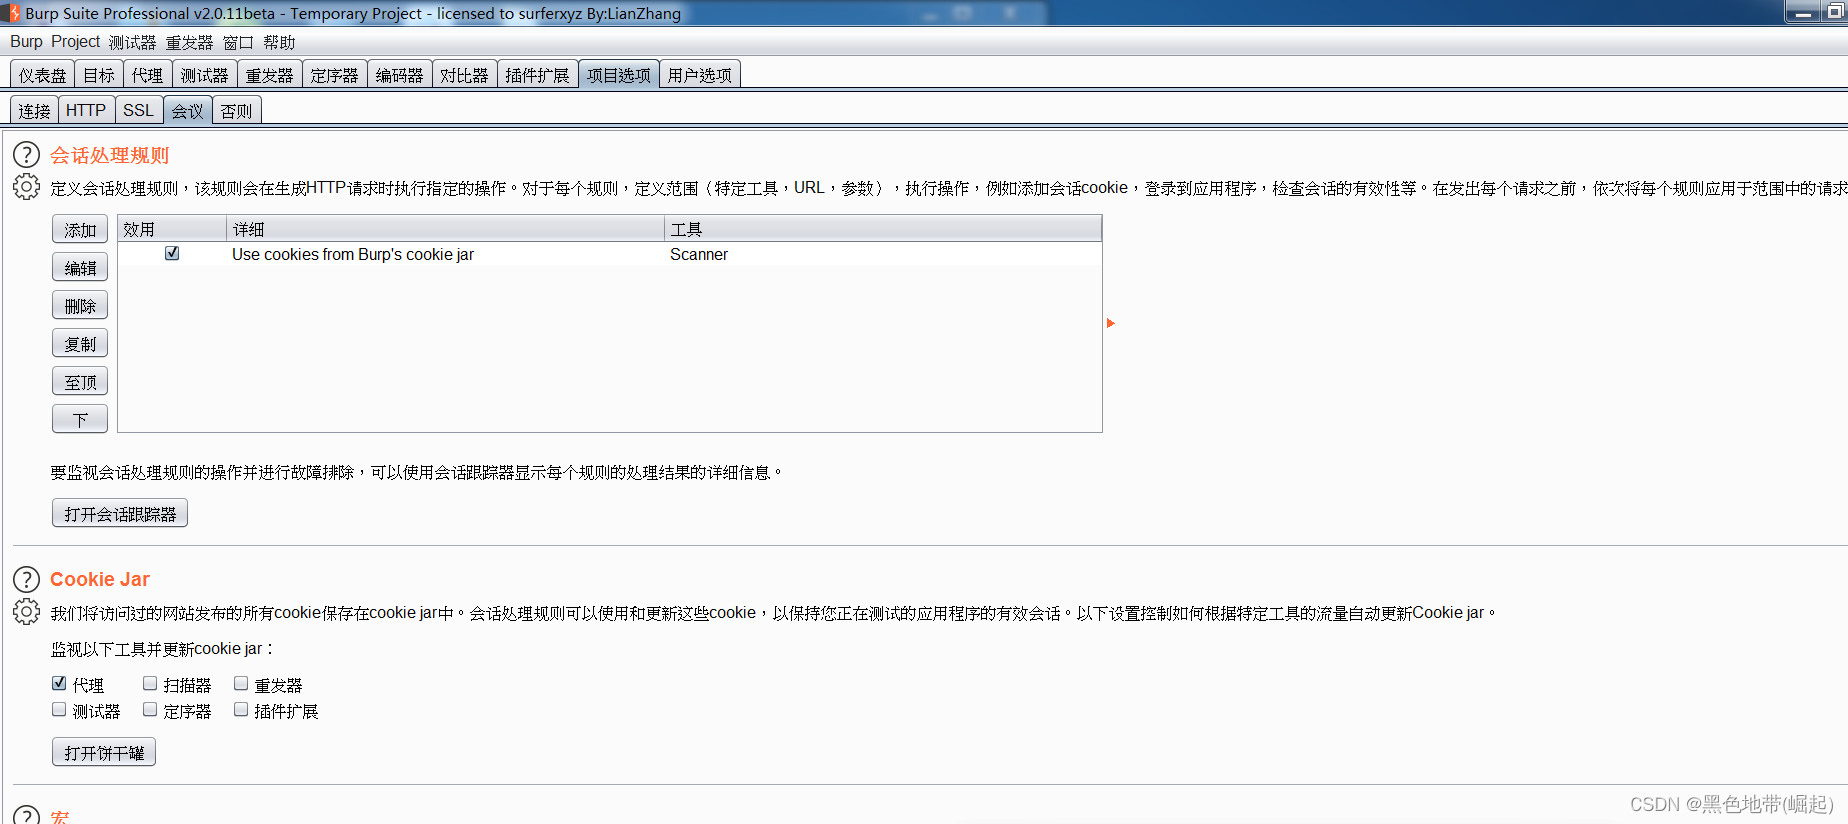This screenshot has width=1848, height=824.
Task: Open the HTTP sub-tab
Action: tap(86, 110)
